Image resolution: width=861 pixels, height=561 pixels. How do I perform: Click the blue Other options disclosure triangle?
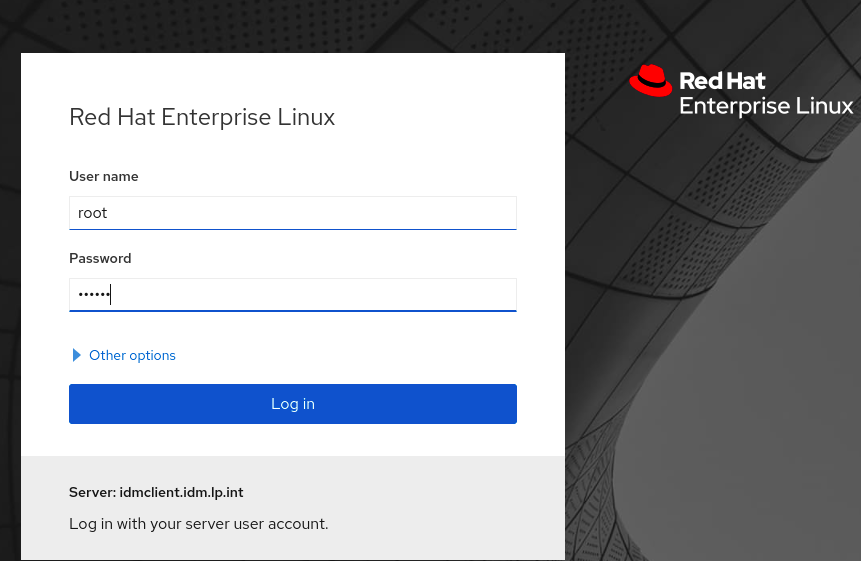76,355
